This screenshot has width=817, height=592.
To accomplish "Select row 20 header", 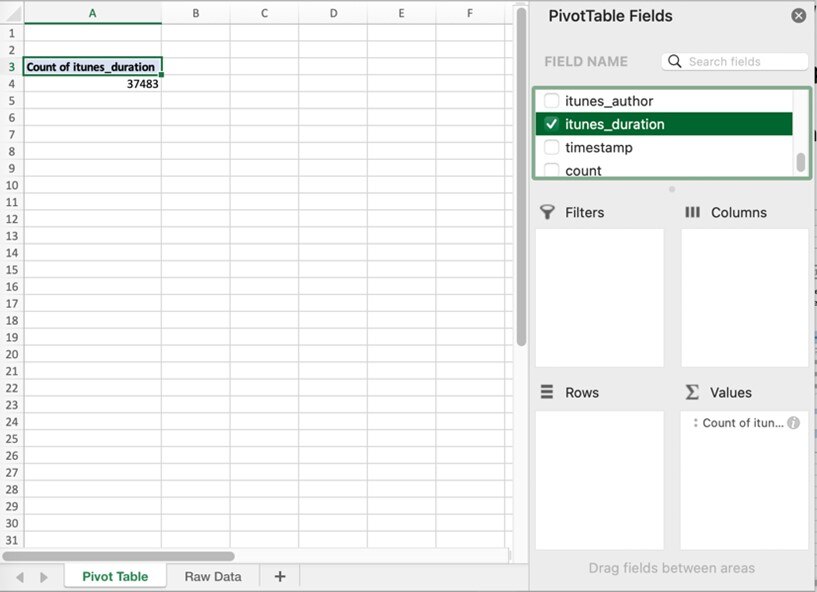I will (x=11, y=354).
